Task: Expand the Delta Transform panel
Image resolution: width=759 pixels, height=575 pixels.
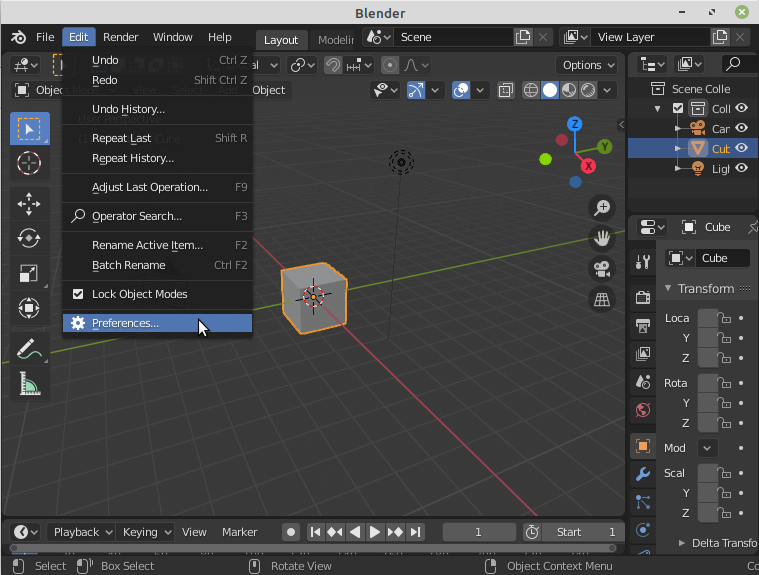Action: (x=682, y=543)
